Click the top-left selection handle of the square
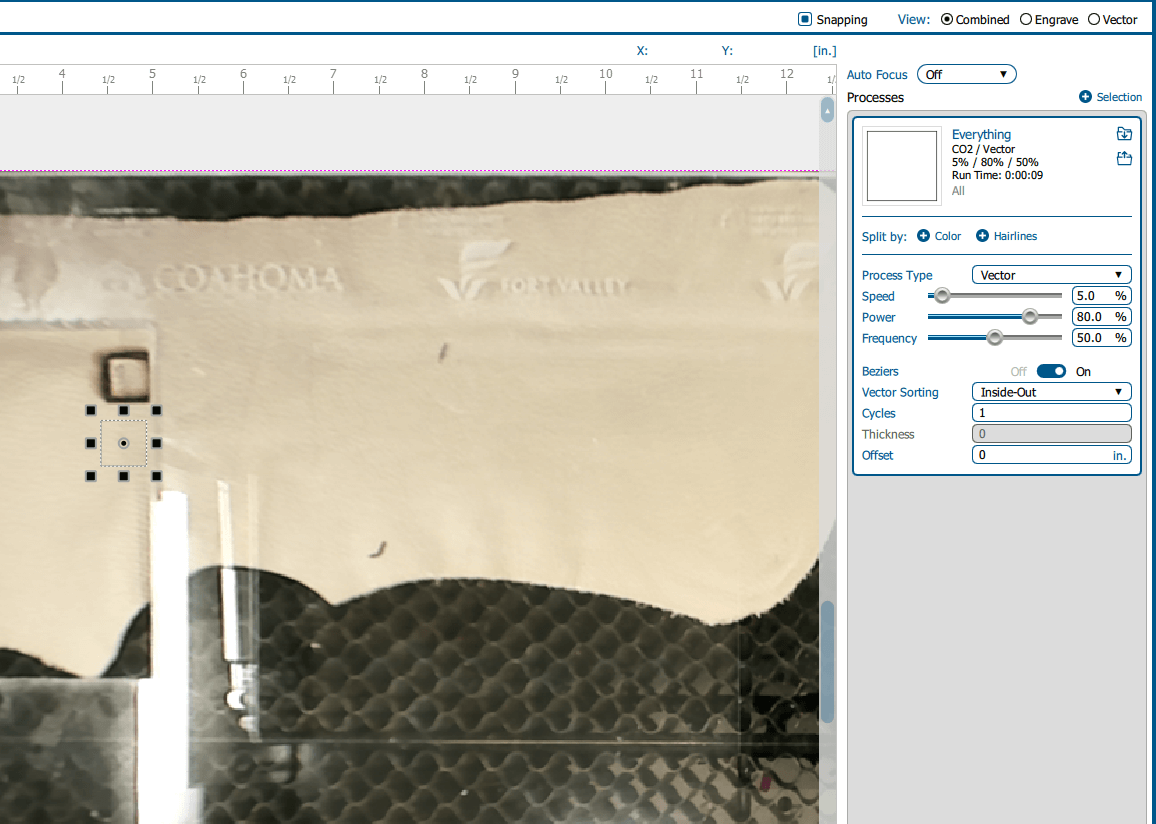 (x=90, y=410)
